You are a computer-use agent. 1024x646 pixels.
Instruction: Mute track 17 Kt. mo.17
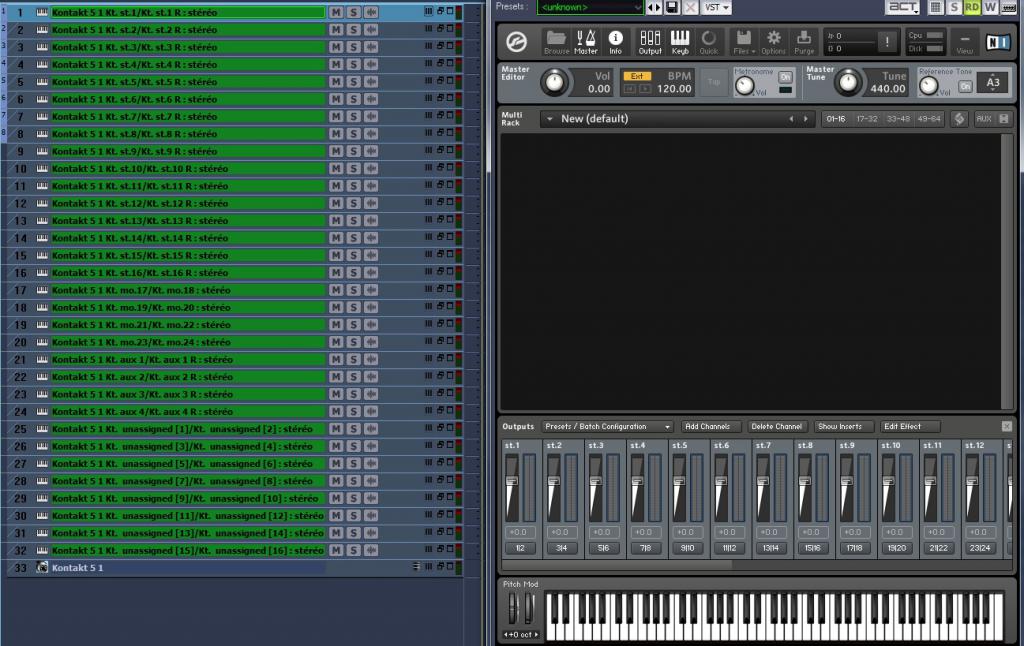[x=336, y=290]
